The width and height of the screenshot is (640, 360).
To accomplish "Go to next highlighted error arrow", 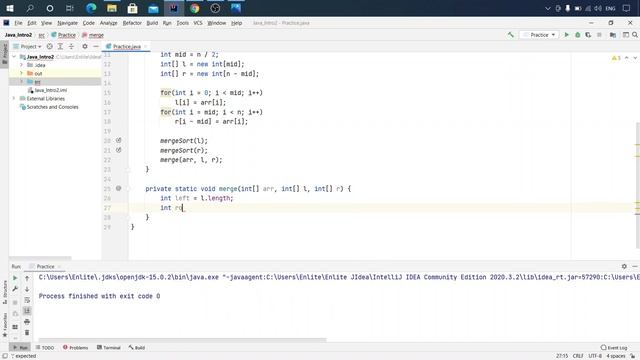I will [x=635, y=58].
